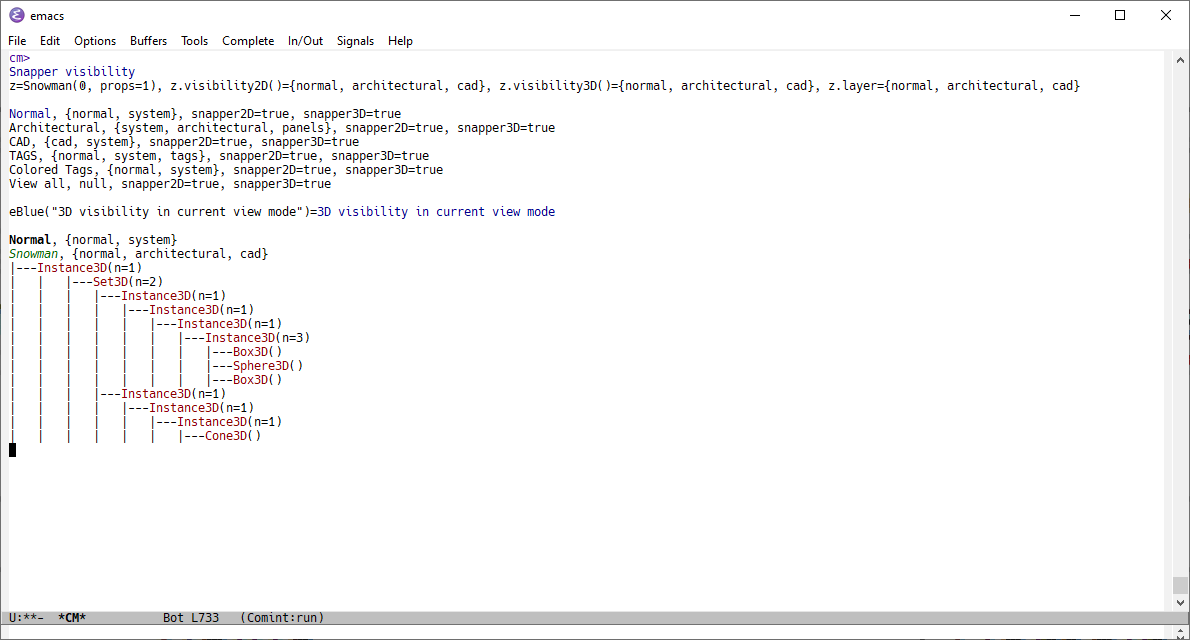This screenshot has width=1190, height=640.
Task: Open the Options menu
Action: [x=95, y=41]
